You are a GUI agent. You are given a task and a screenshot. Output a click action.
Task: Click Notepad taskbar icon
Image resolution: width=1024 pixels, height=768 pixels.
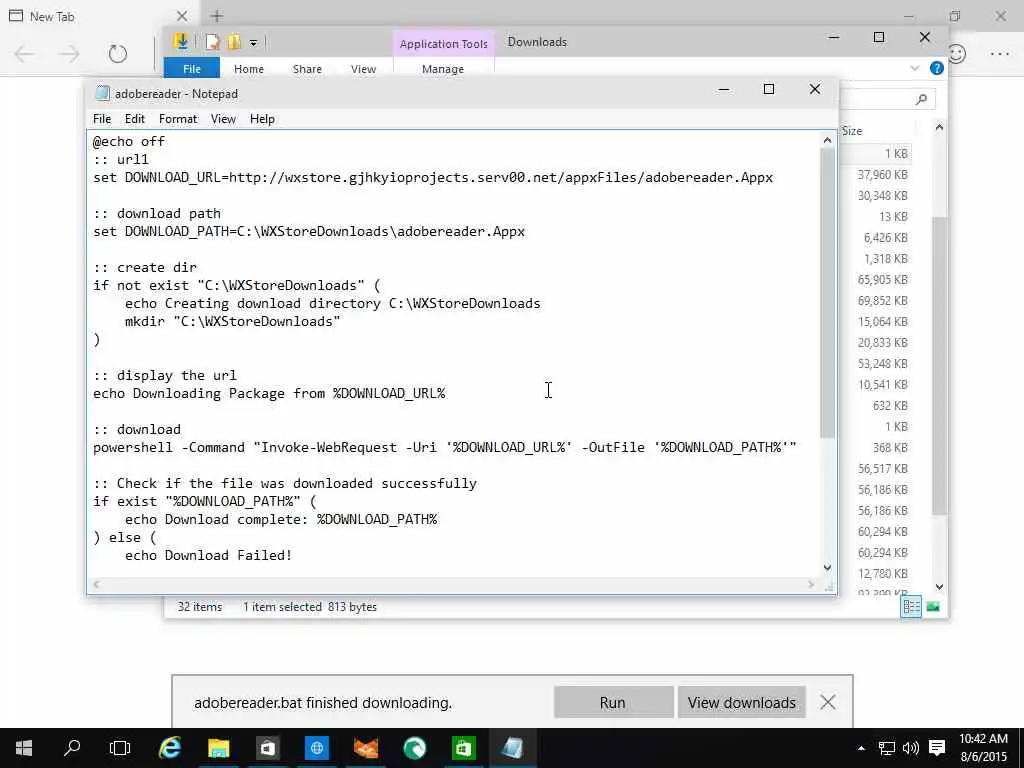tap(513, 748)
